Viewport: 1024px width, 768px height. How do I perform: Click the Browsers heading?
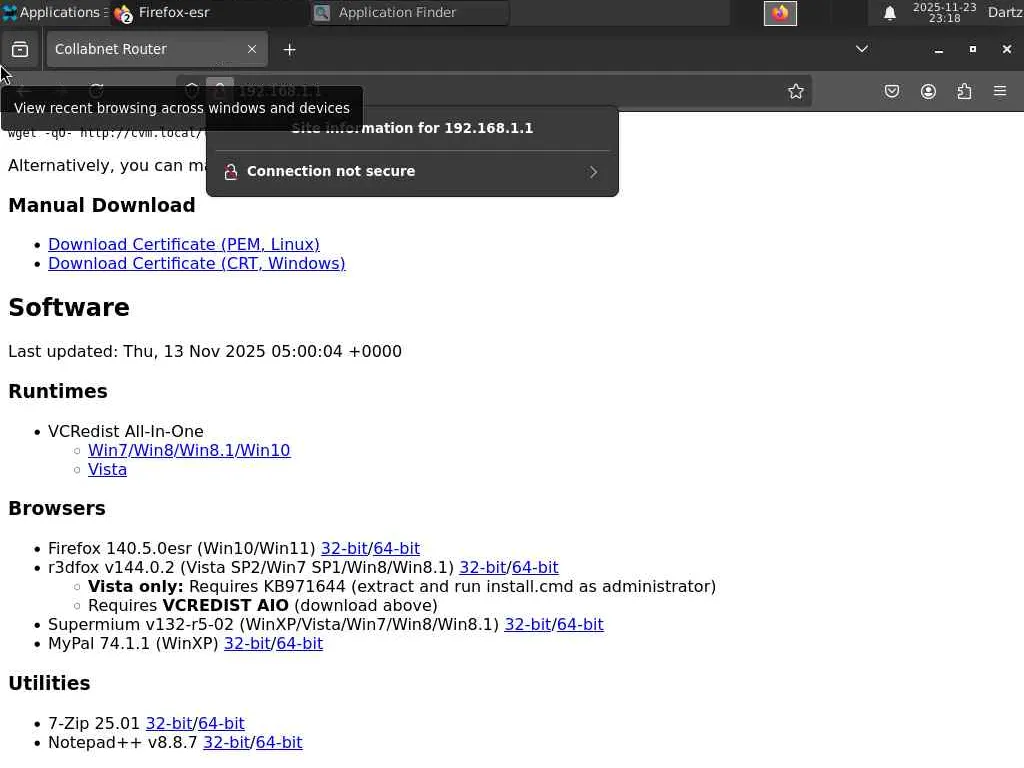click(57, 508)
